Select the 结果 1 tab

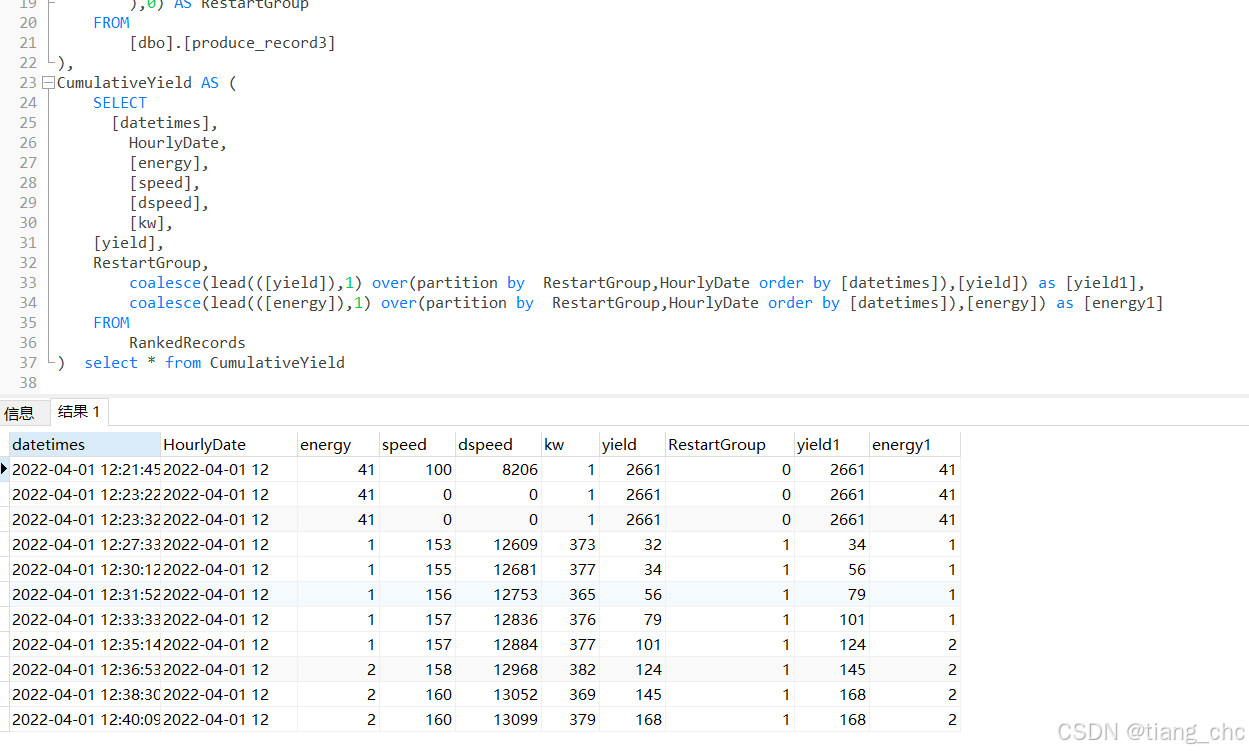[x=79, y=412]
